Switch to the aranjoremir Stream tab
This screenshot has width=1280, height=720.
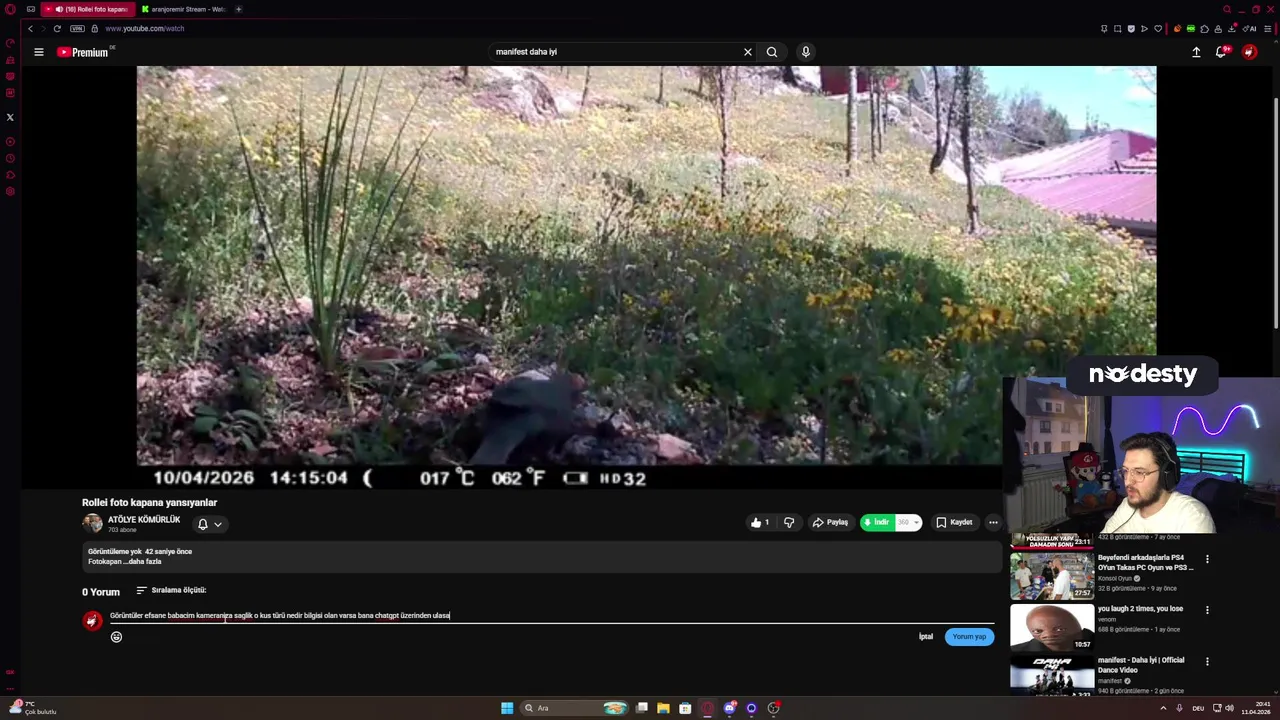point(183,9)
